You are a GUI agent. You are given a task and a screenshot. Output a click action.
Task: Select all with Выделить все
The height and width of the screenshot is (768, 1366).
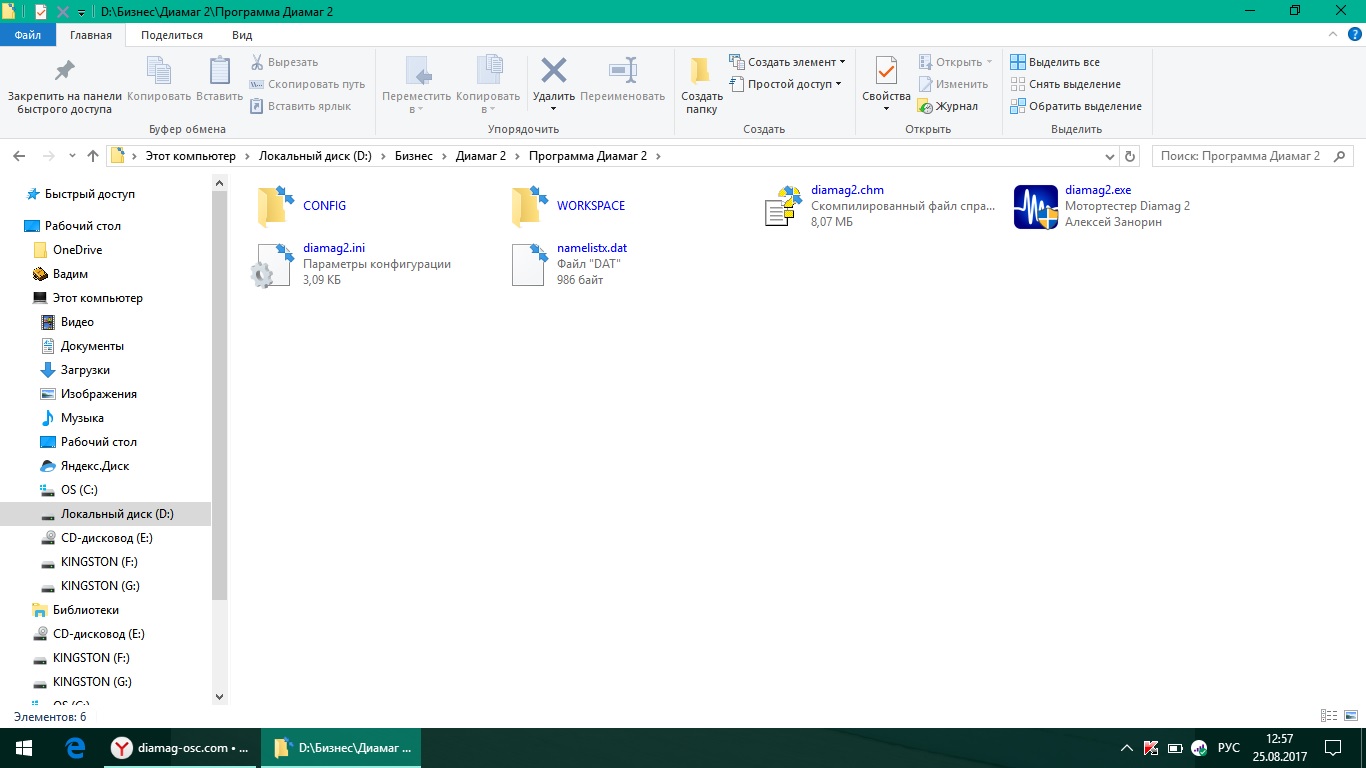tap(1055, 62)
